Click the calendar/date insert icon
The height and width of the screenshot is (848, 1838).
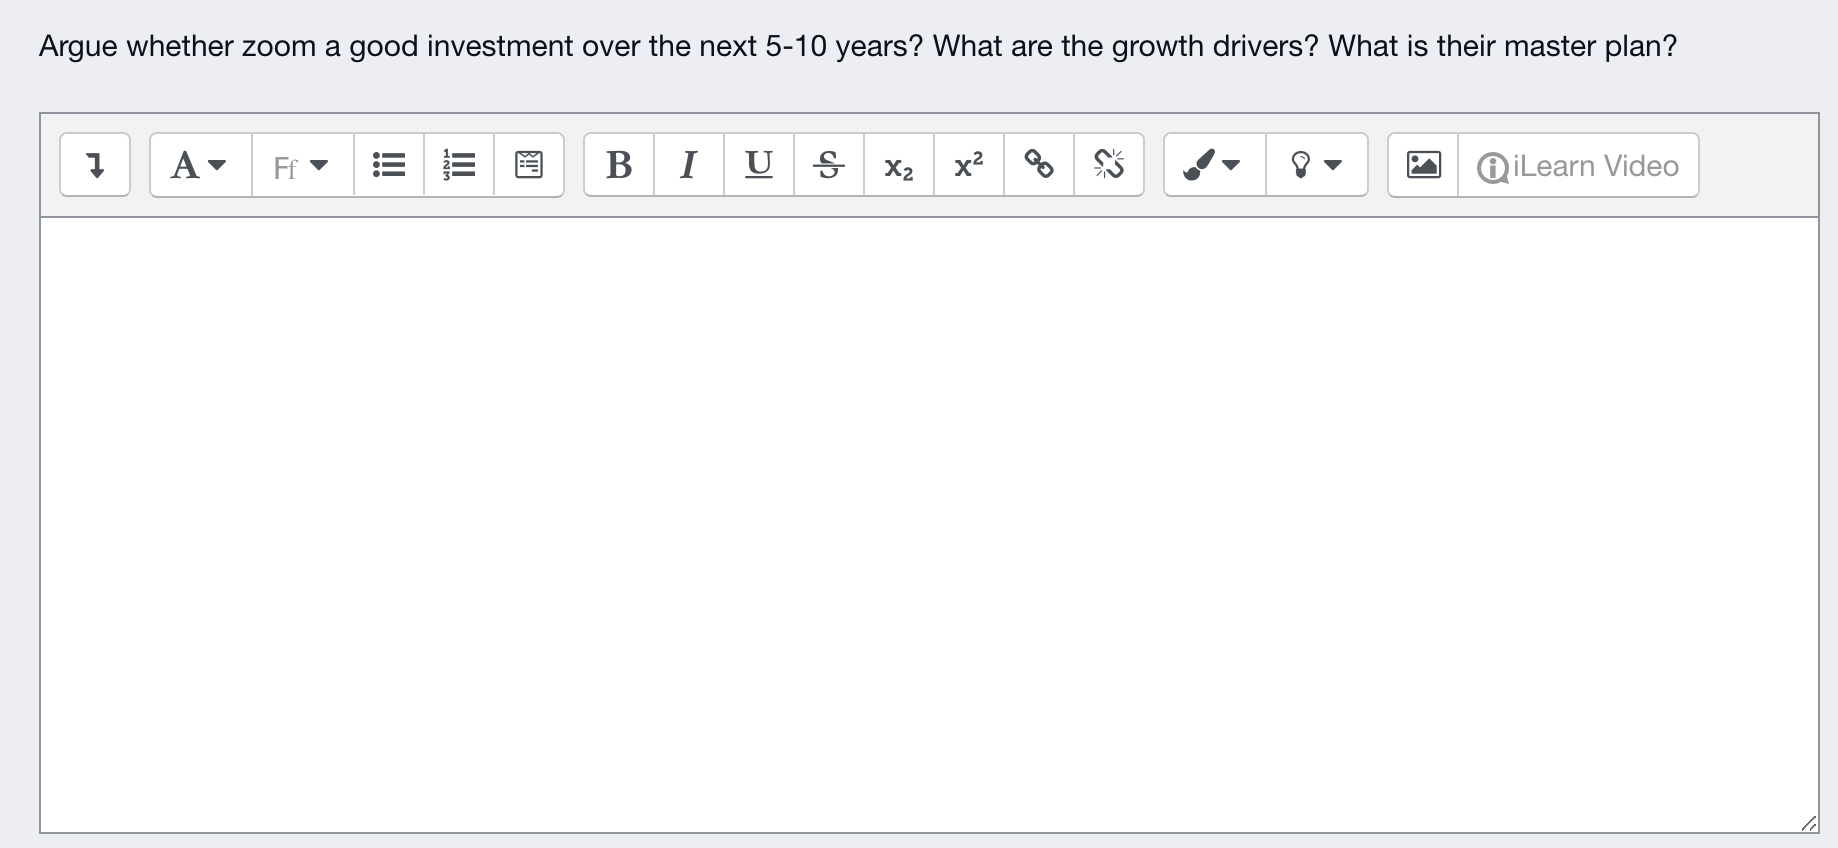[529, 165]
